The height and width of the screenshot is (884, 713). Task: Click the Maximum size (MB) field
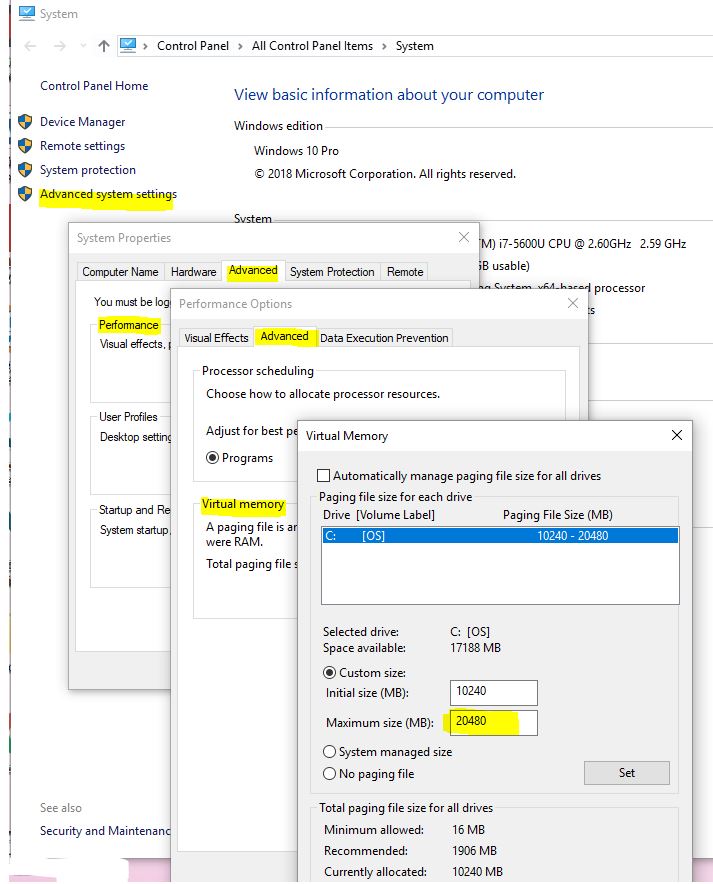coord(494,722)
